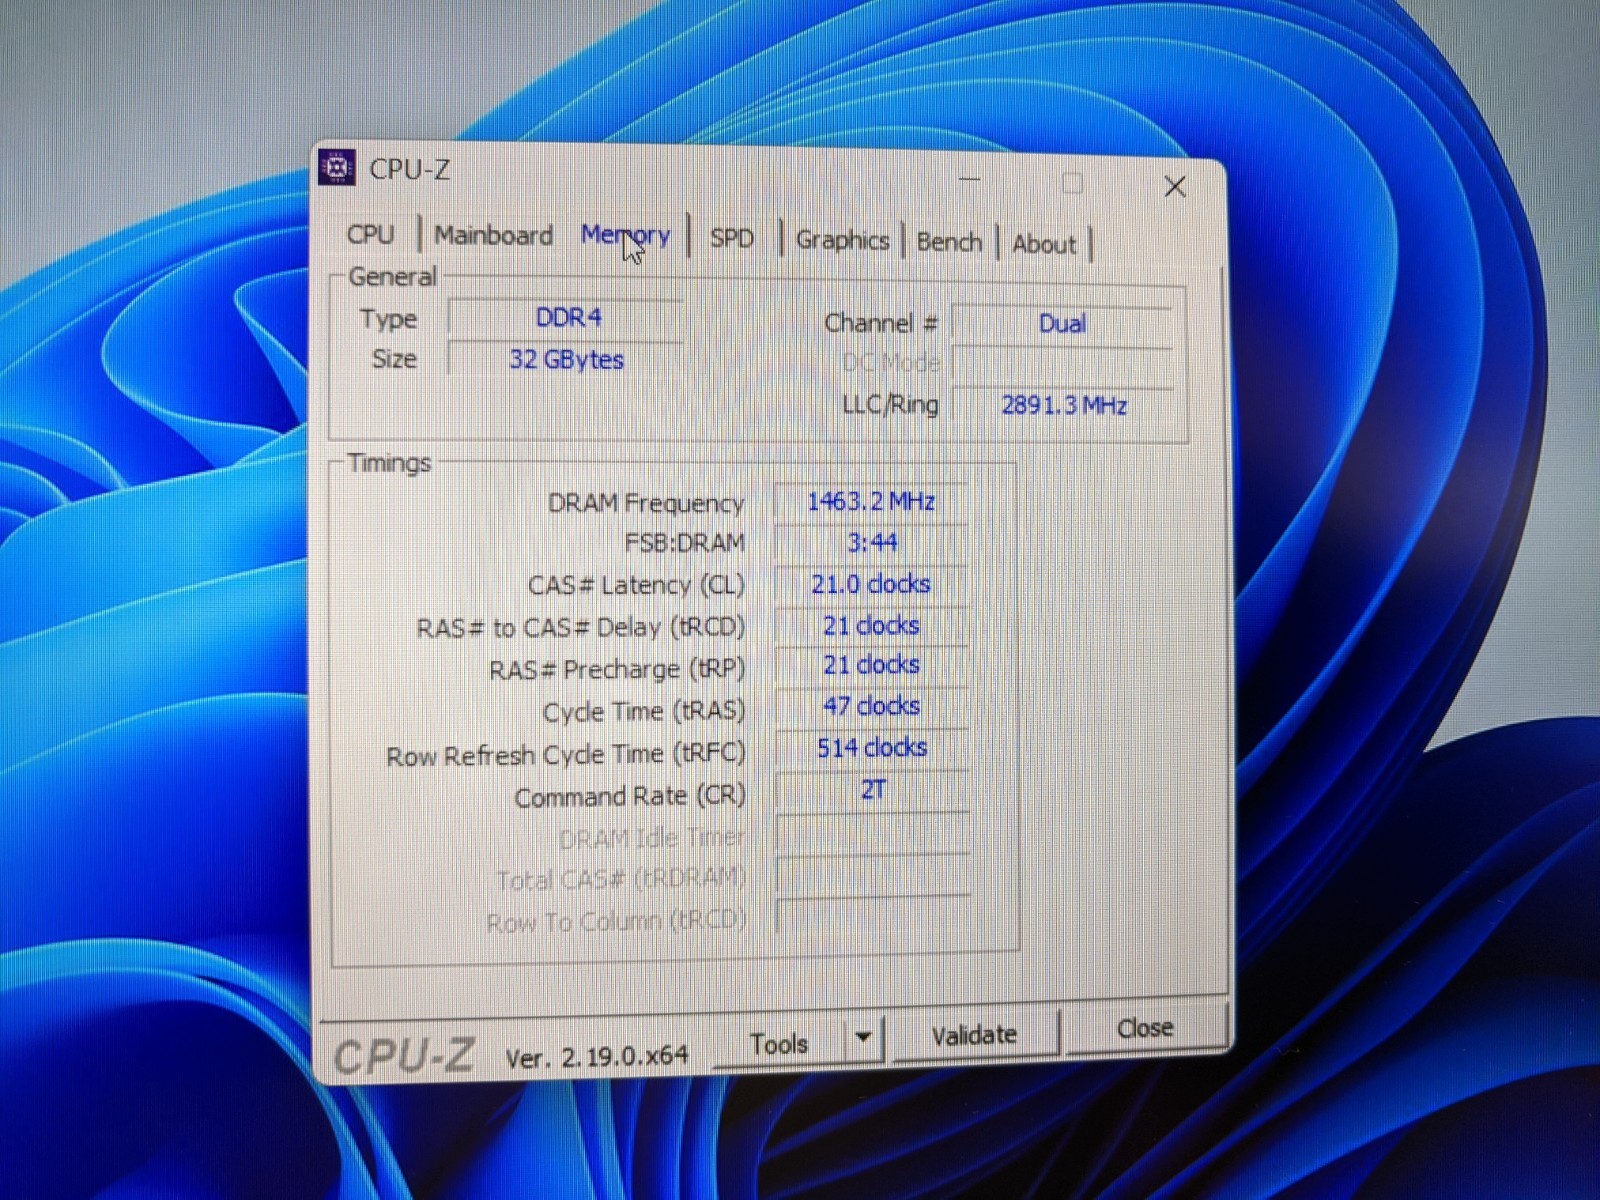The height and width of the screenshot is (1200, 1600).
Task: Close the CPU-Z window with X
Action: [1175, 187]
